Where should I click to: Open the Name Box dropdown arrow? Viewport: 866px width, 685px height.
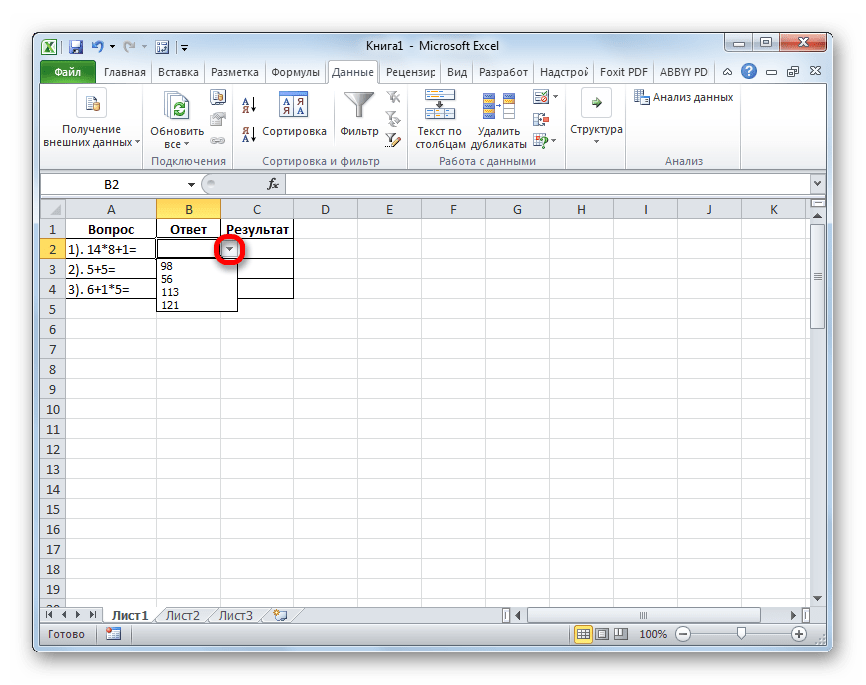191,185
